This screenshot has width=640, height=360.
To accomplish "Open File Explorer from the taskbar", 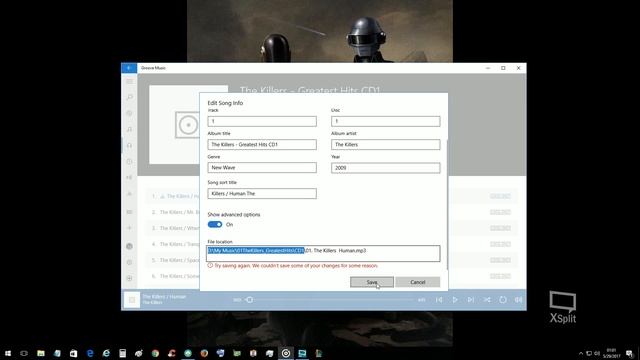I will pyautogui.click(x=41, y=353).
